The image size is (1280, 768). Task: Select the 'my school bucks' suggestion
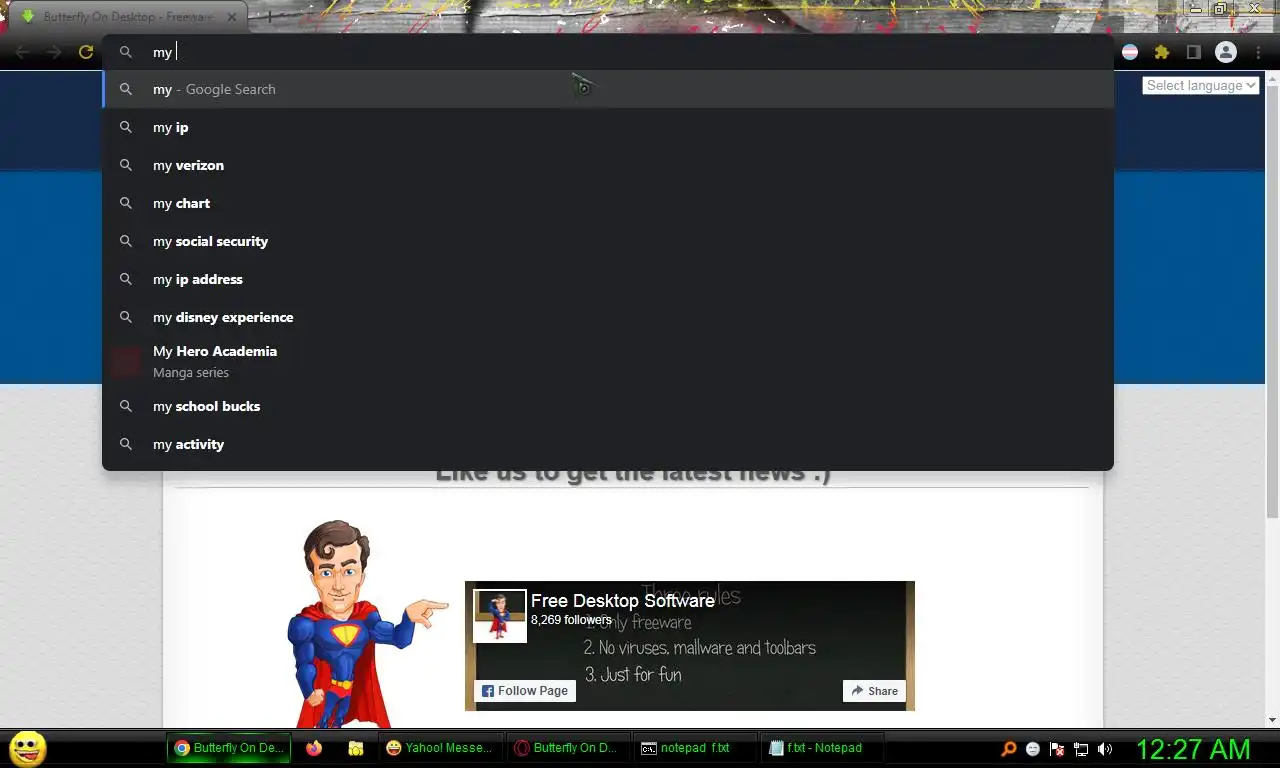point(608,406)
